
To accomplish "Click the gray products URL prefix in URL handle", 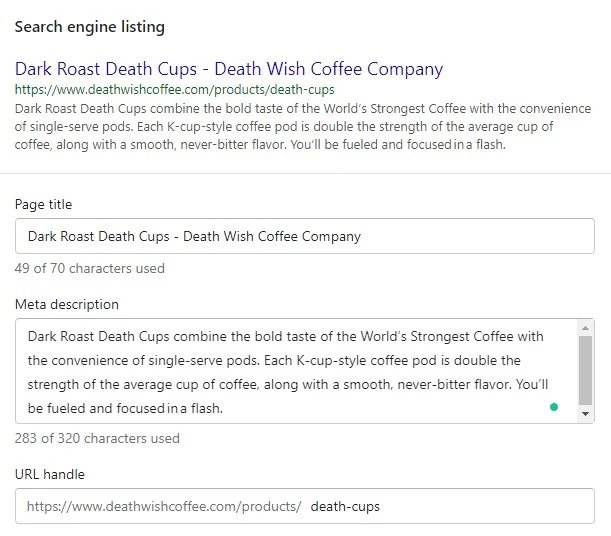I will pyautogui.click(x=164, y=506).
